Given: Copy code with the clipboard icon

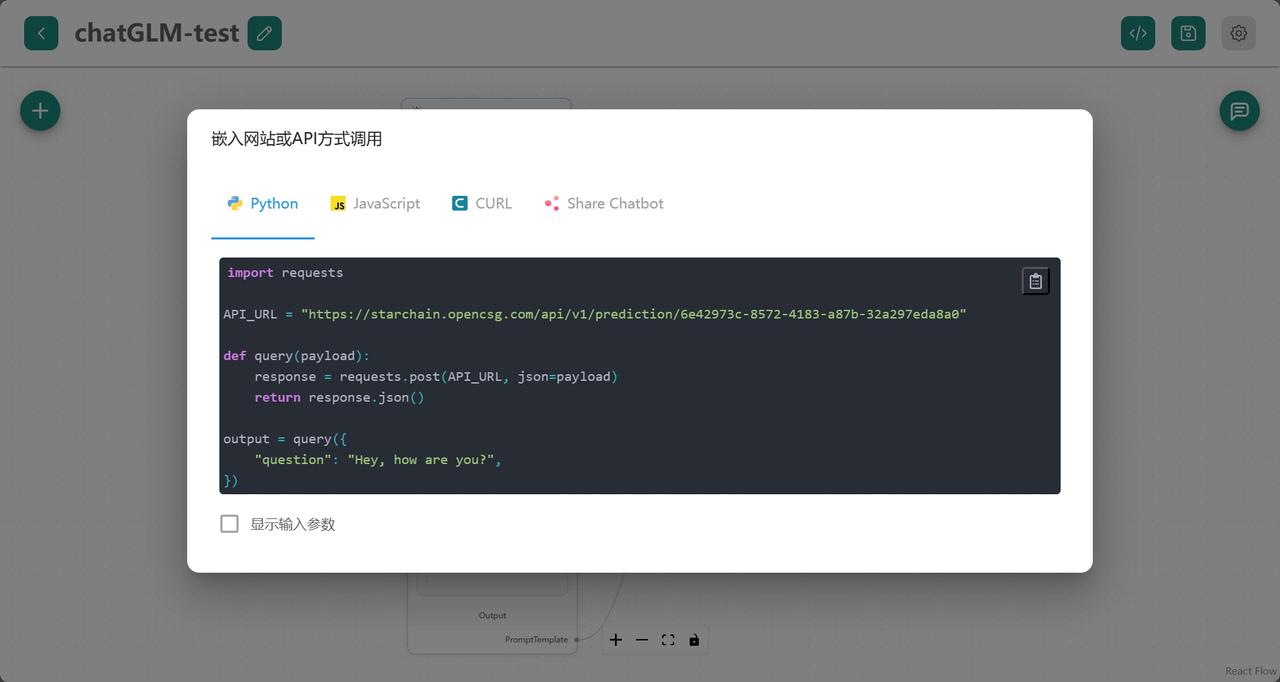Looking at the screenshot, I should 1035,281.
